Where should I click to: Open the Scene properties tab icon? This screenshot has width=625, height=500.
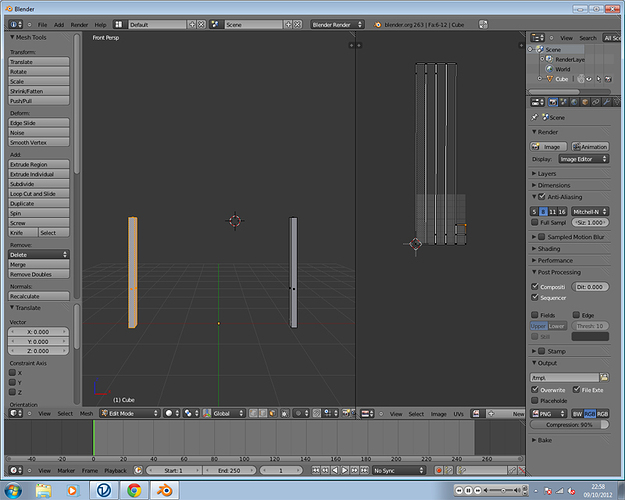point(564,102)
